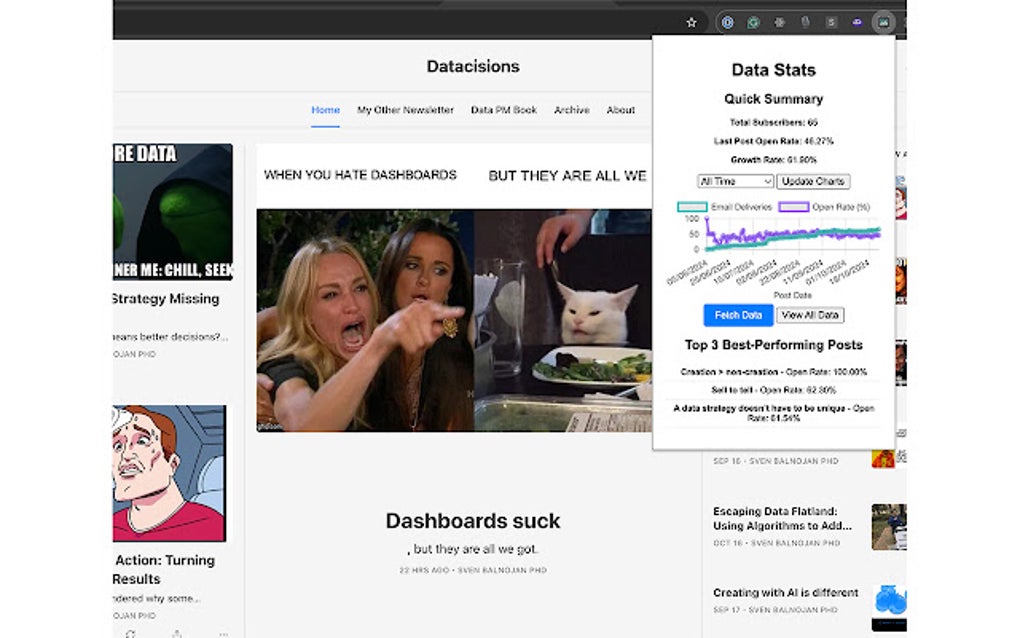The image size is (1020, 638).
Task: Open the Dashboards suck post
Action: pyautogui.click(x=473, y=520)
